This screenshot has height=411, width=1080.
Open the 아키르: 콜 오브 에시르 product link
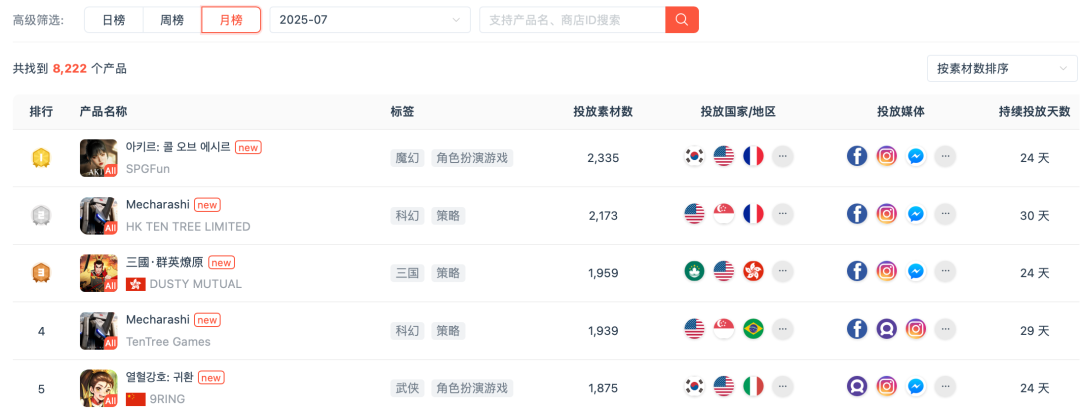pyautogui.click(x=178, y=147)
